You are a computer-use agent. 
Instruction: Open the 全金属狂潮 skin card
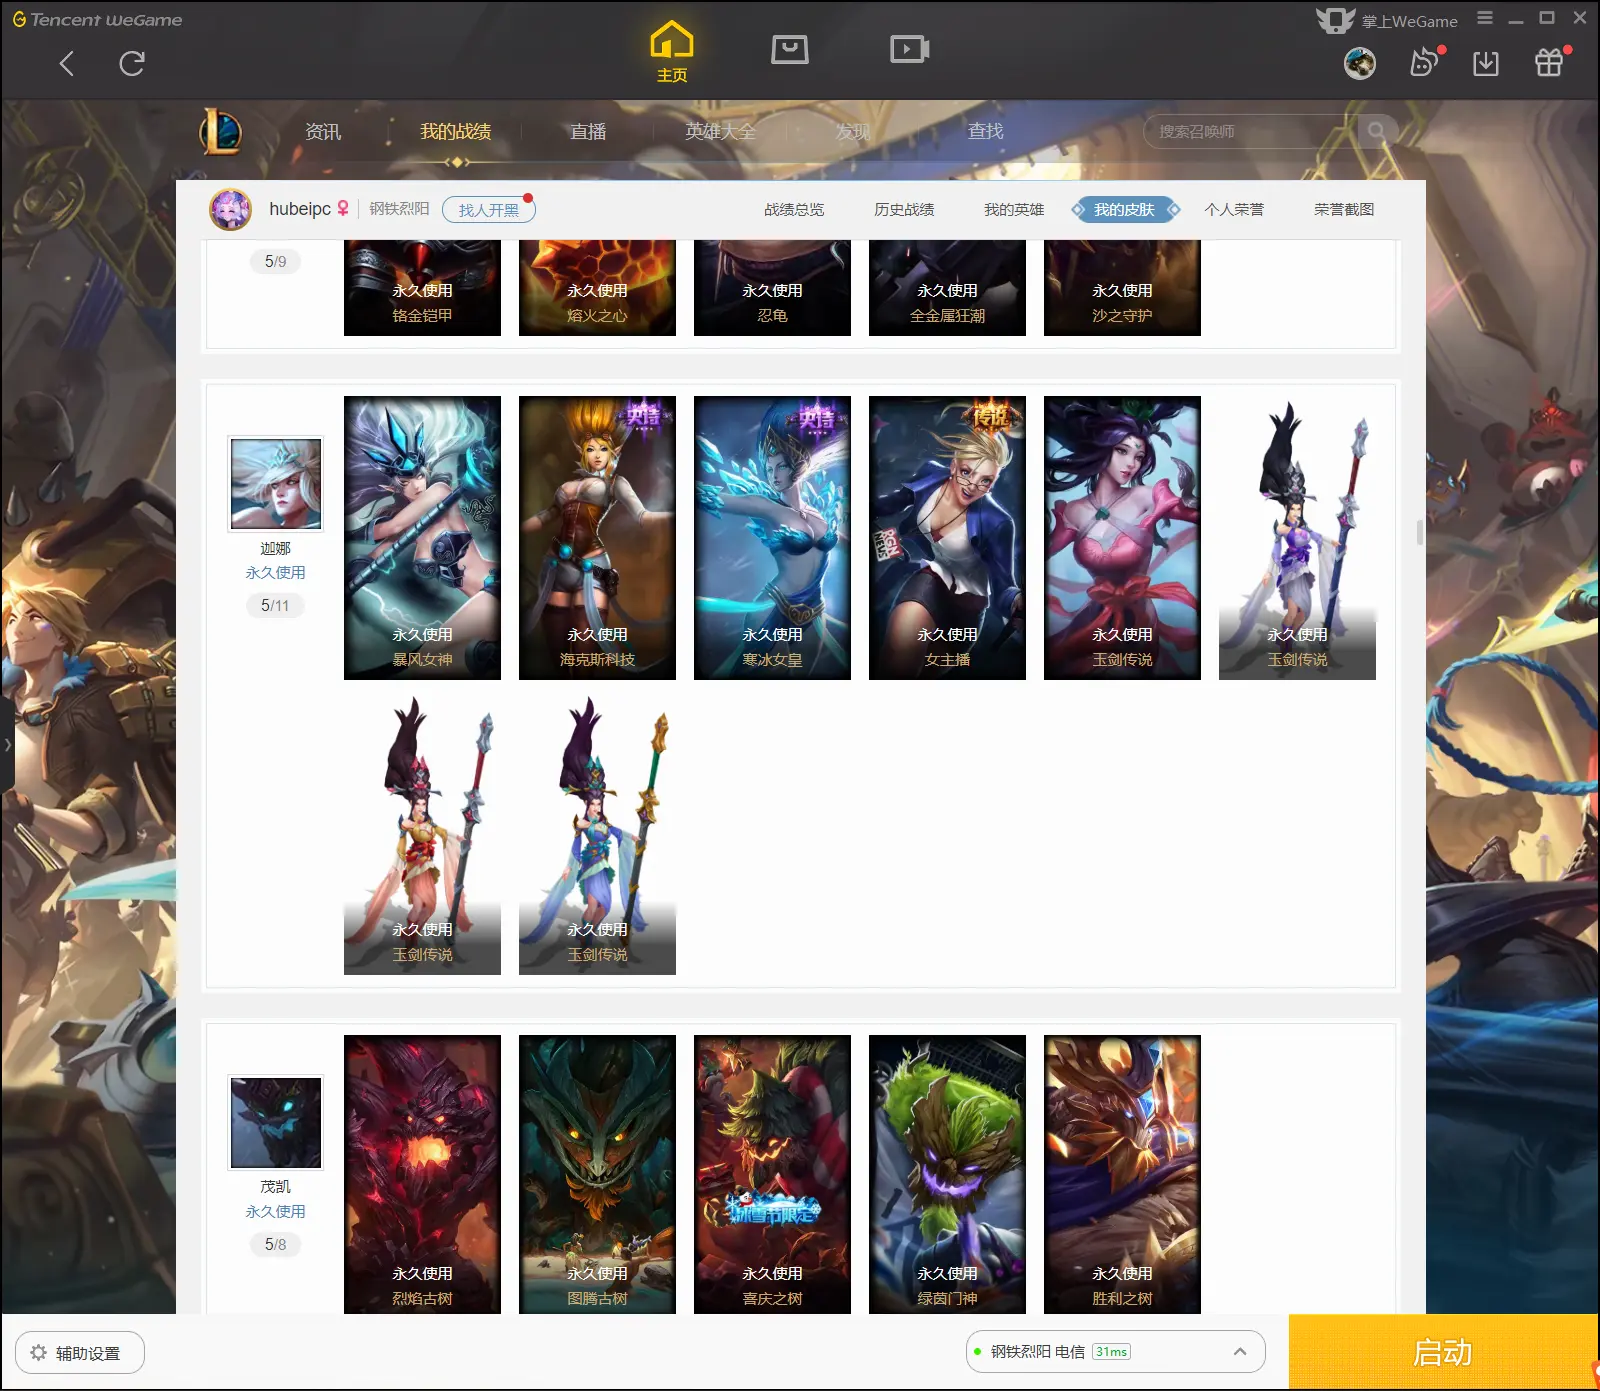[947, 288]
